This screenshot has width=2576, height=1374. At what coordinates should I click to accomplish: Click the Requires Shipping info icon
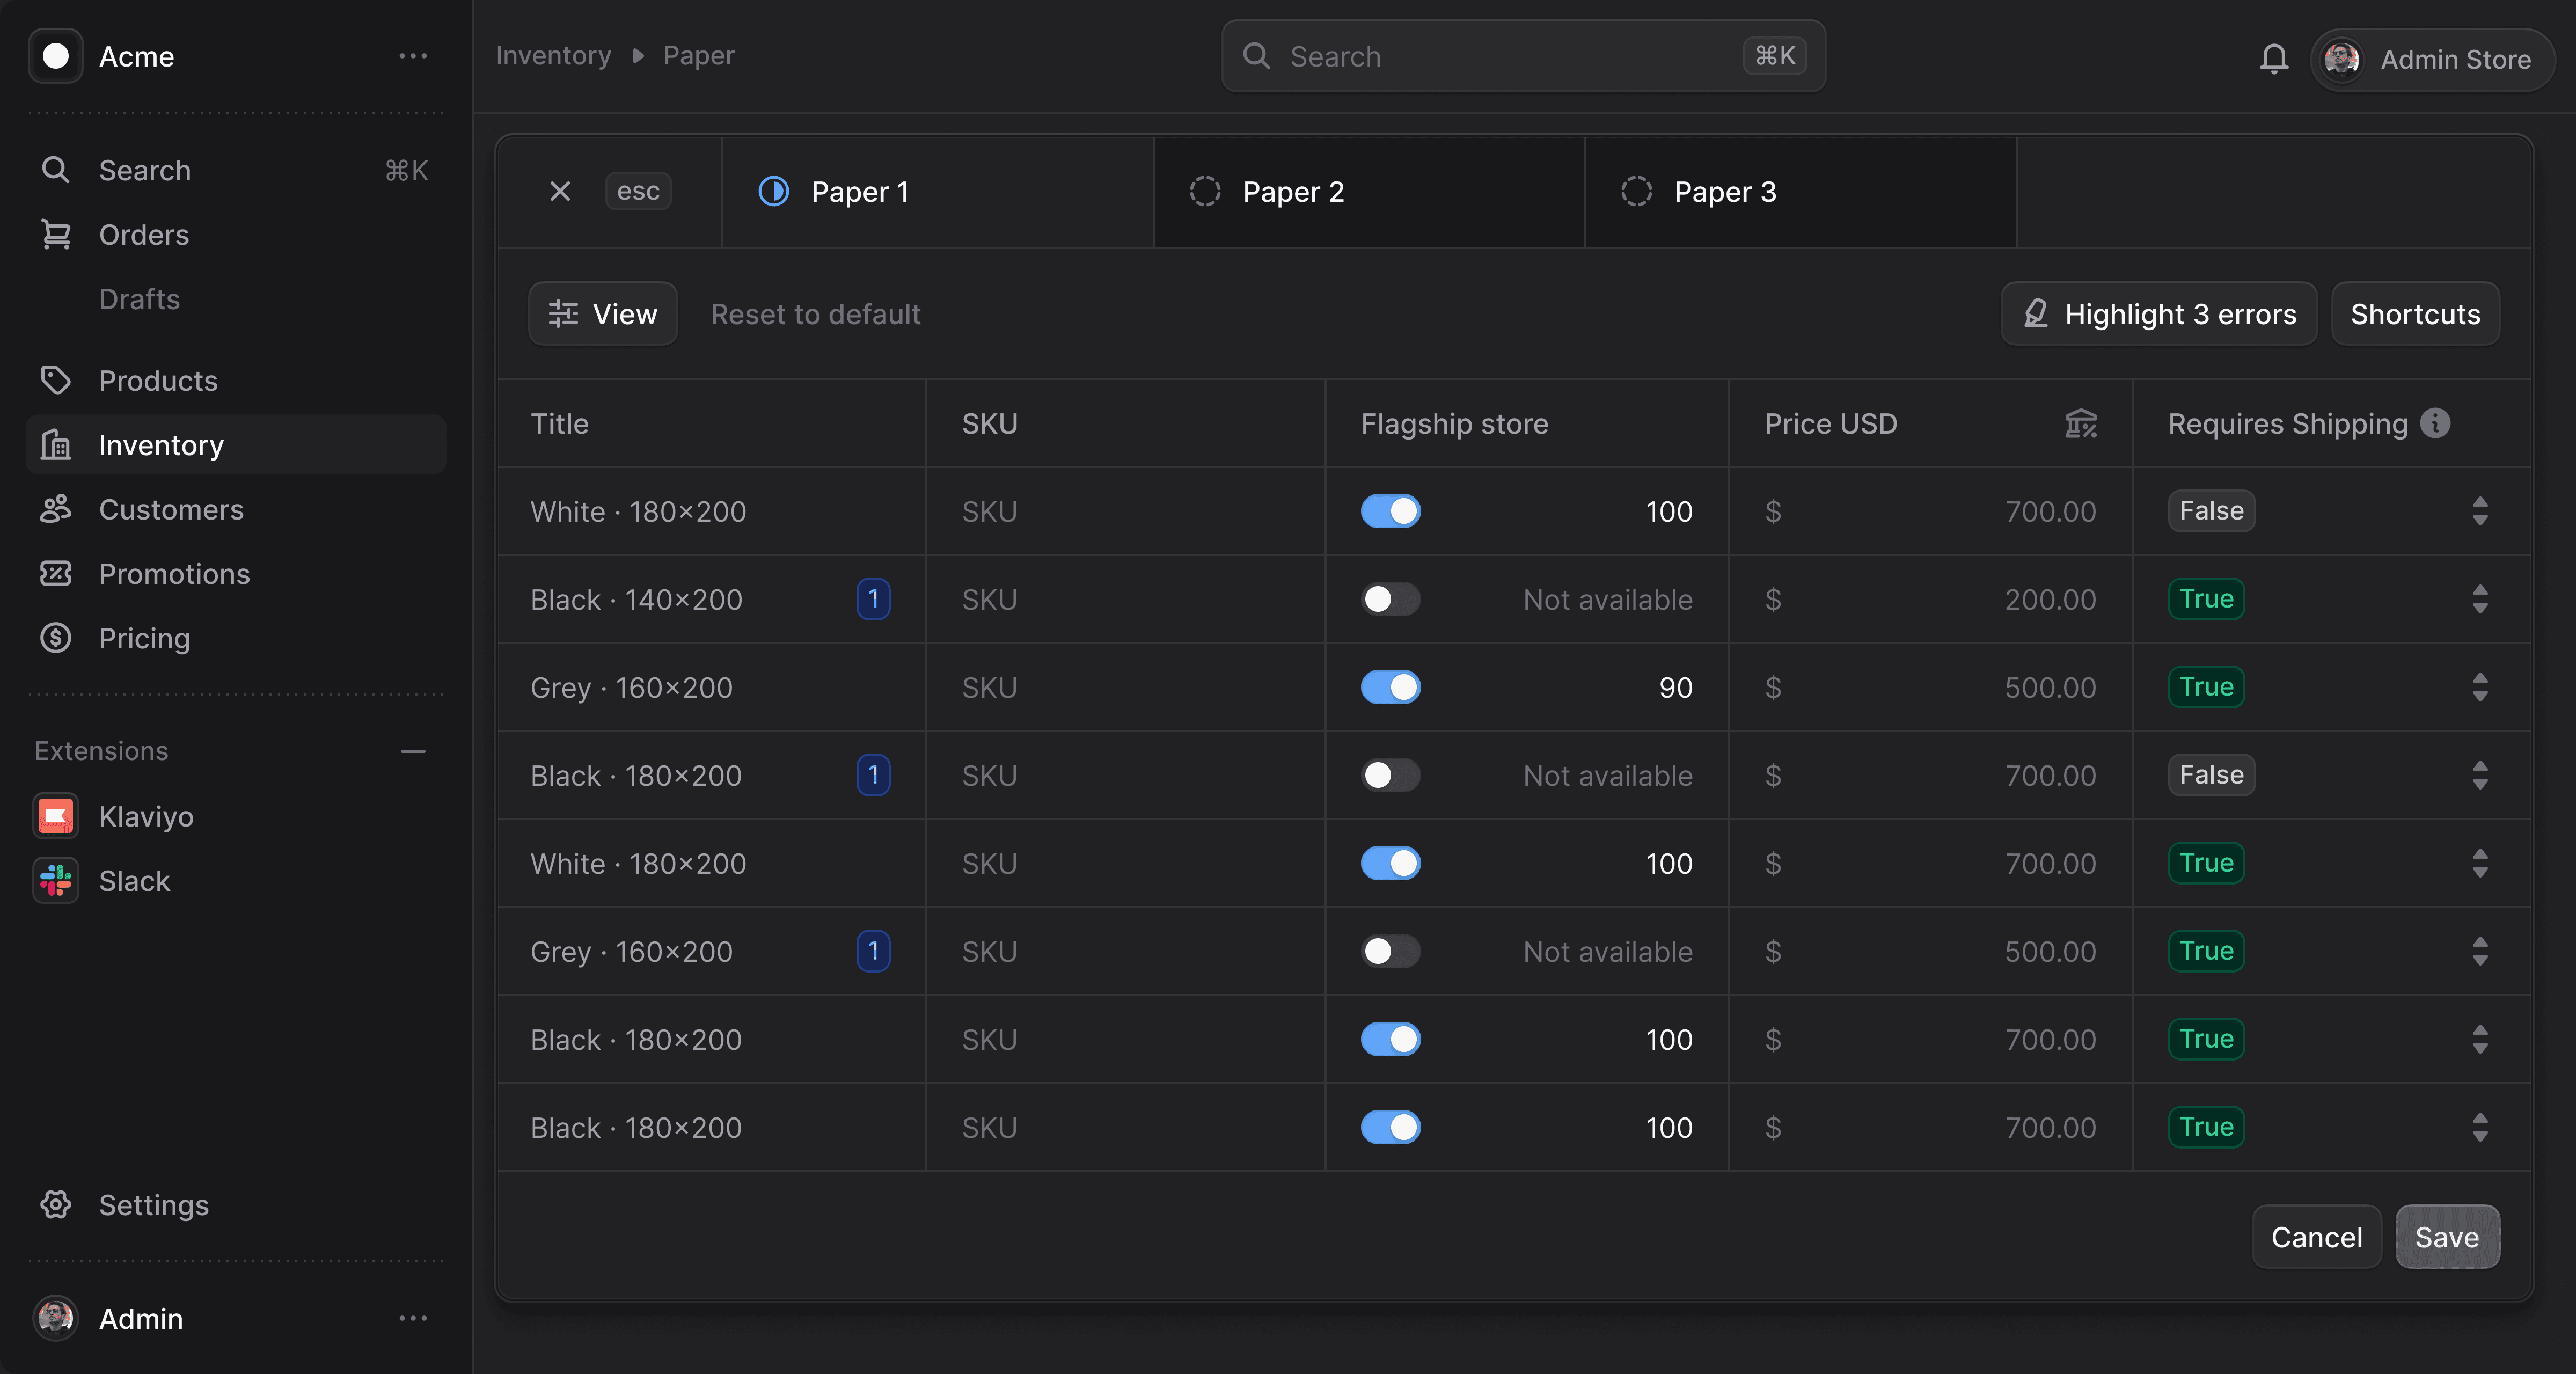pos(2434,423)
